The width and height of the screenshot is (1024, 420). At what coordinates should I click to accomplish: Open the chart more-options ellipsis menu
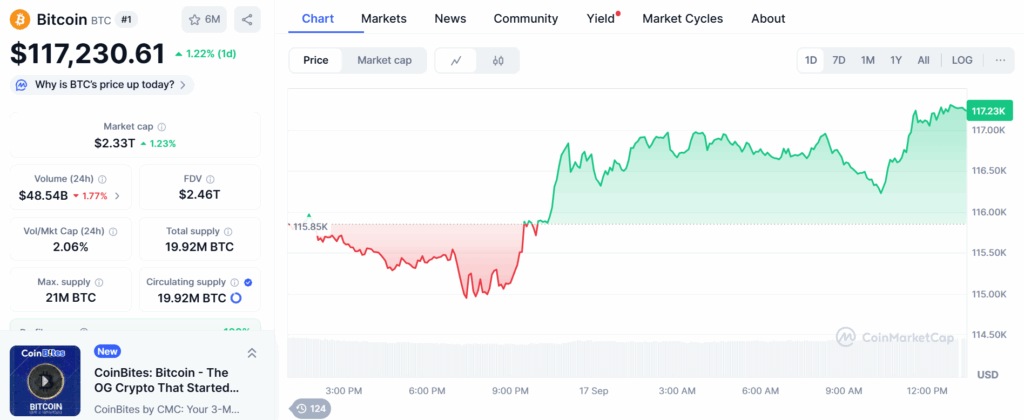click(x=1000, y=60)
